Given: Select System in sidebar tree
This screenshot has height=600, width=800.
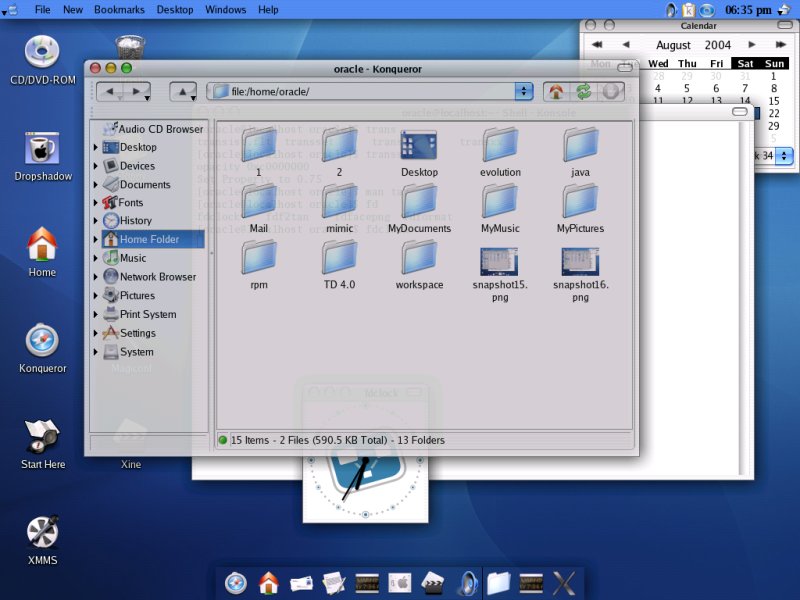Looking at the screenshot, I should pyautogui.click(x=128, y=352).
